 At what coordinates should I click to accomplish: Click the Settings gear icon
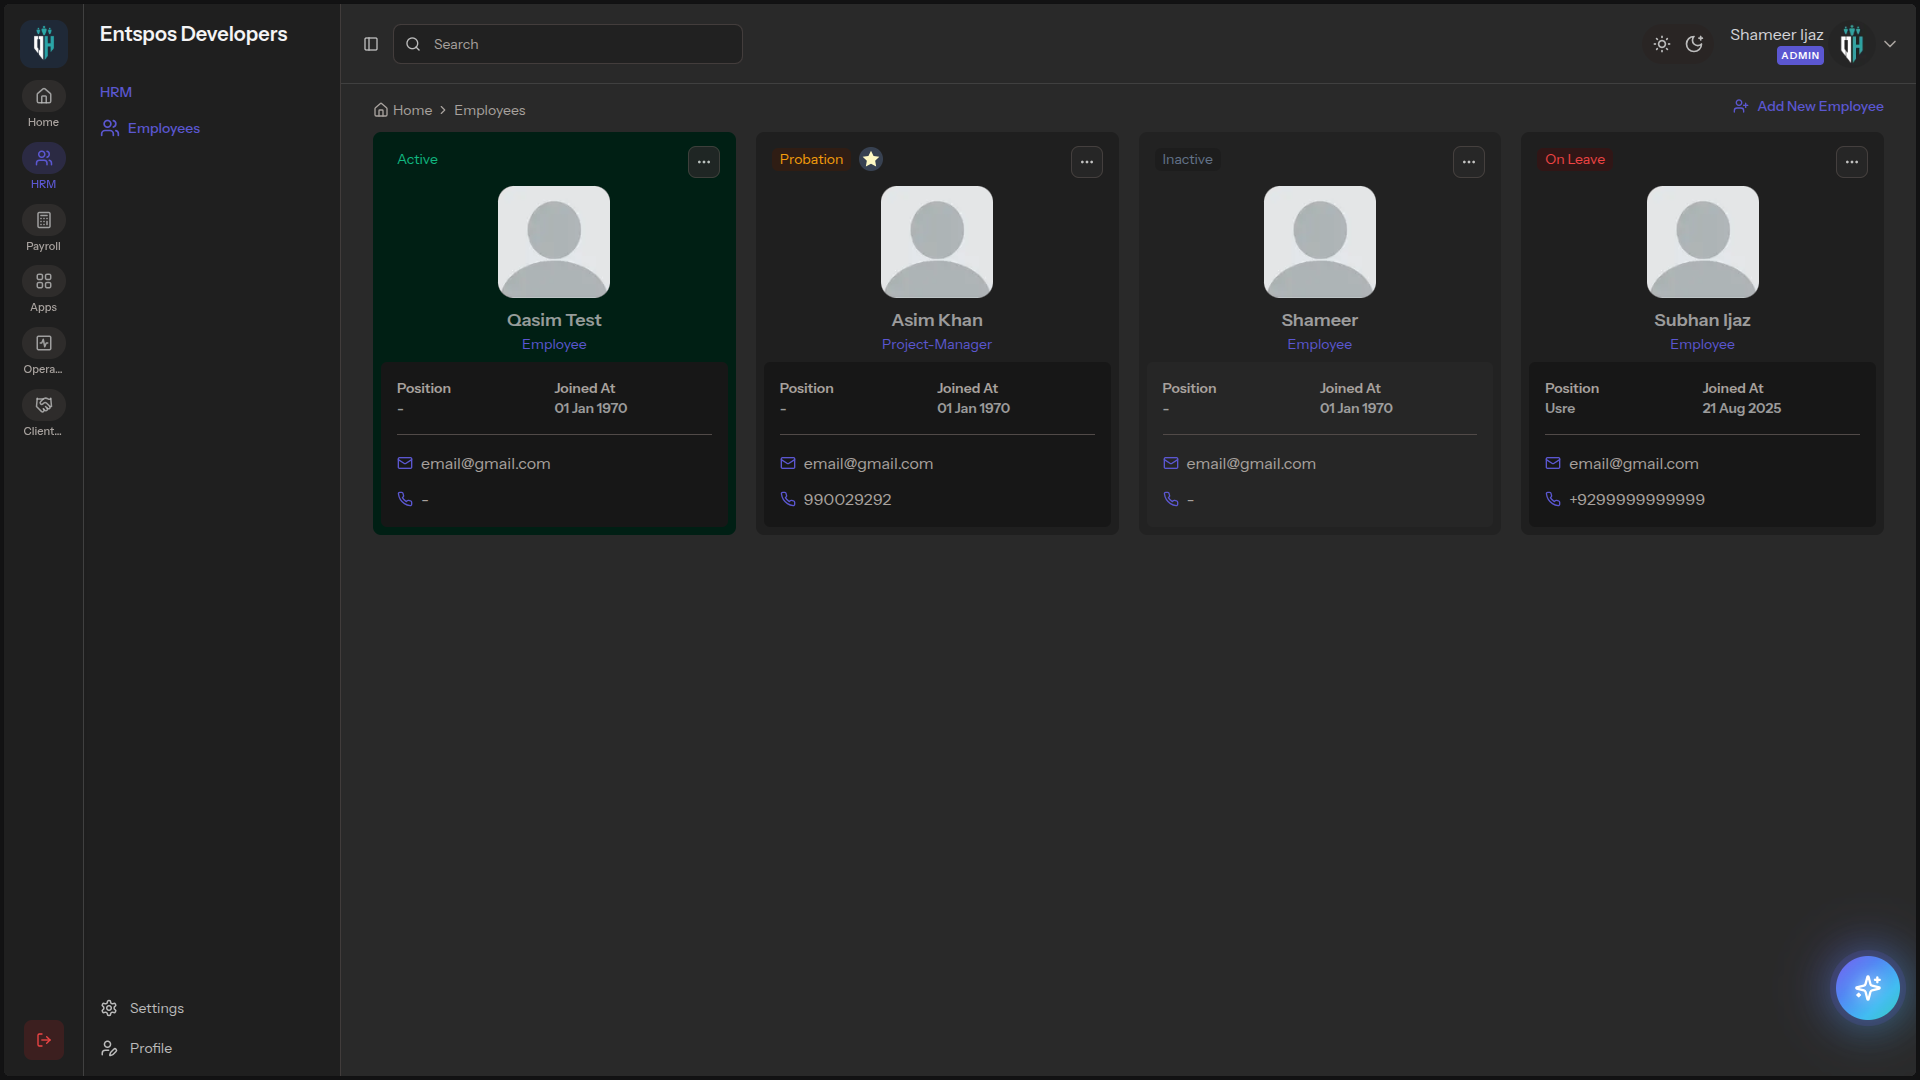109,1008
